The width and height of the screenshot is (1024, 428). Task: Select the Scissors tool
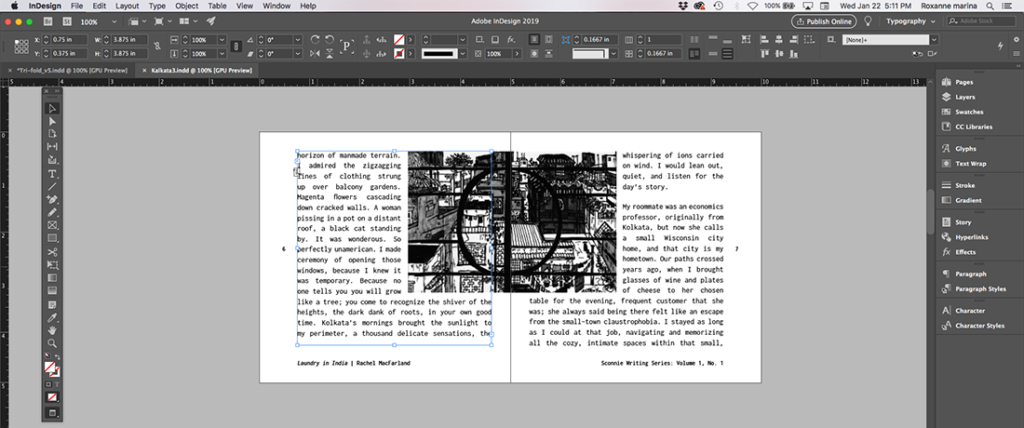coord(52,252)
